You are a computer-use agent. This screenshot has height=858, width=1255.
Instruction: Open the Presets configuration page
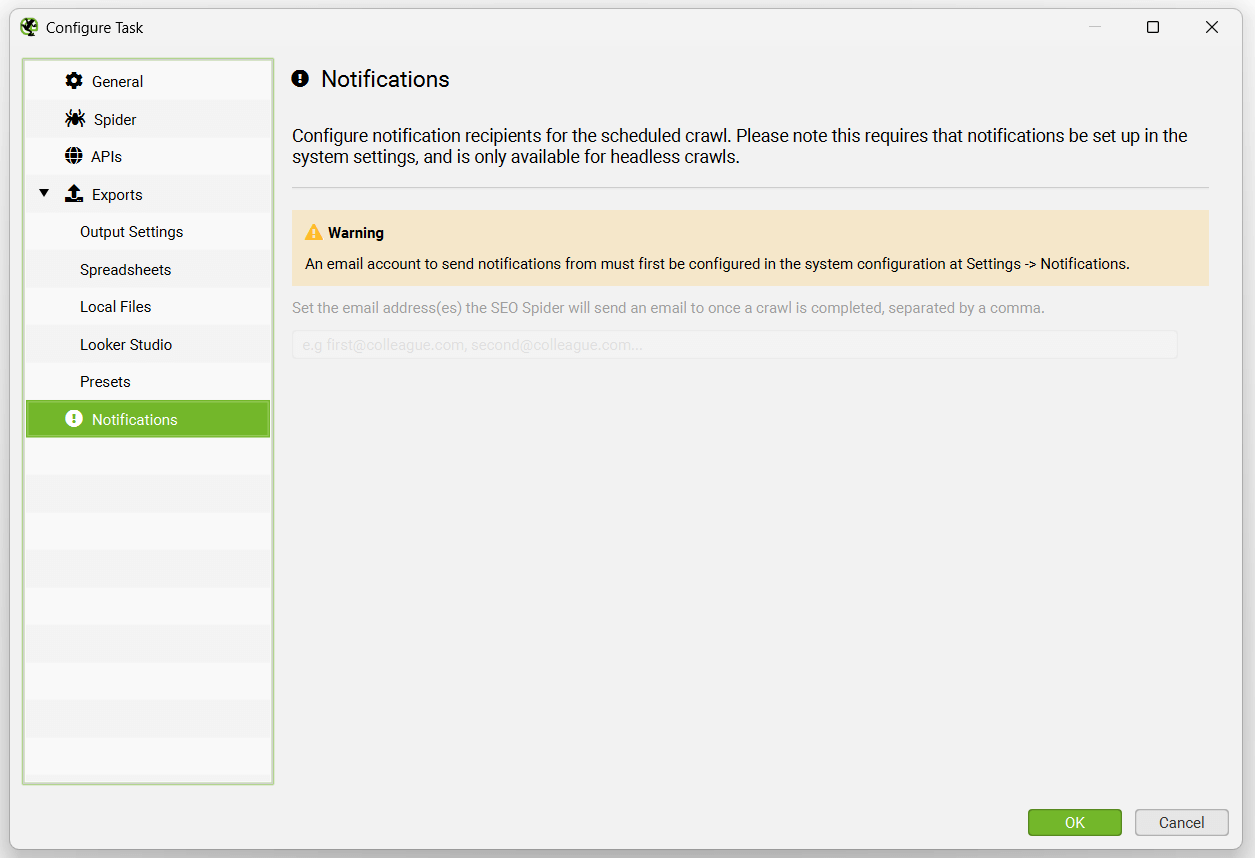tap(105, 381)
